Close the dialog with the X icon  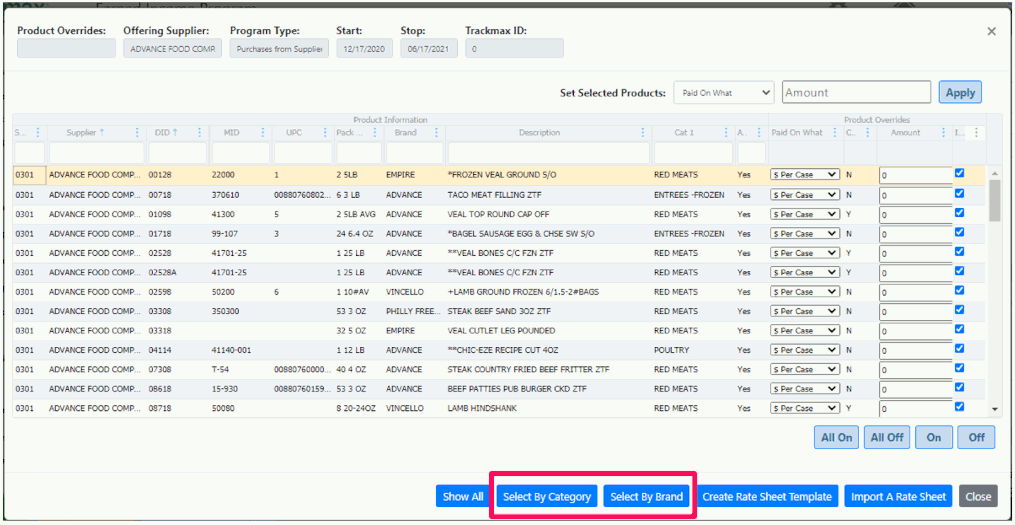(x=991, y=32)
